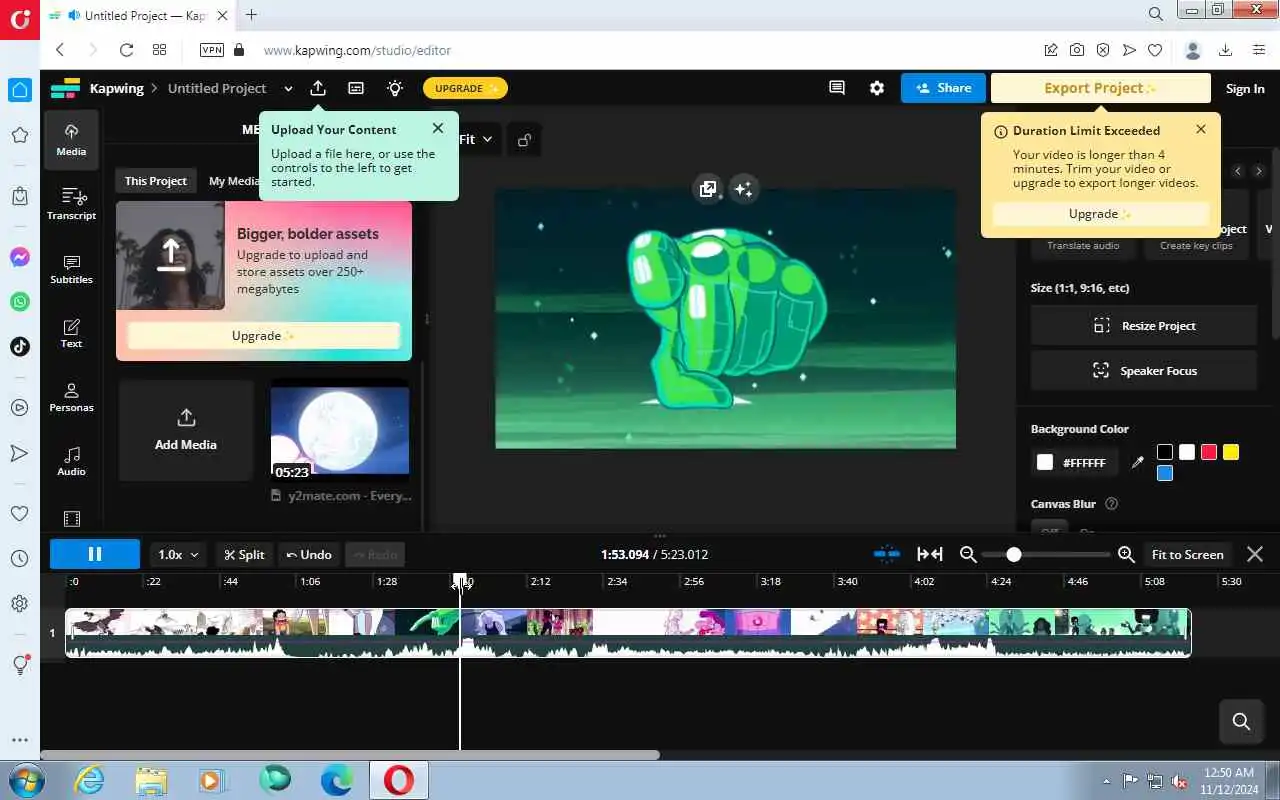This screenshot has width=1280, height=800.
Task: Click the upload icon in the top bar
Action: [x=318, y=88]
